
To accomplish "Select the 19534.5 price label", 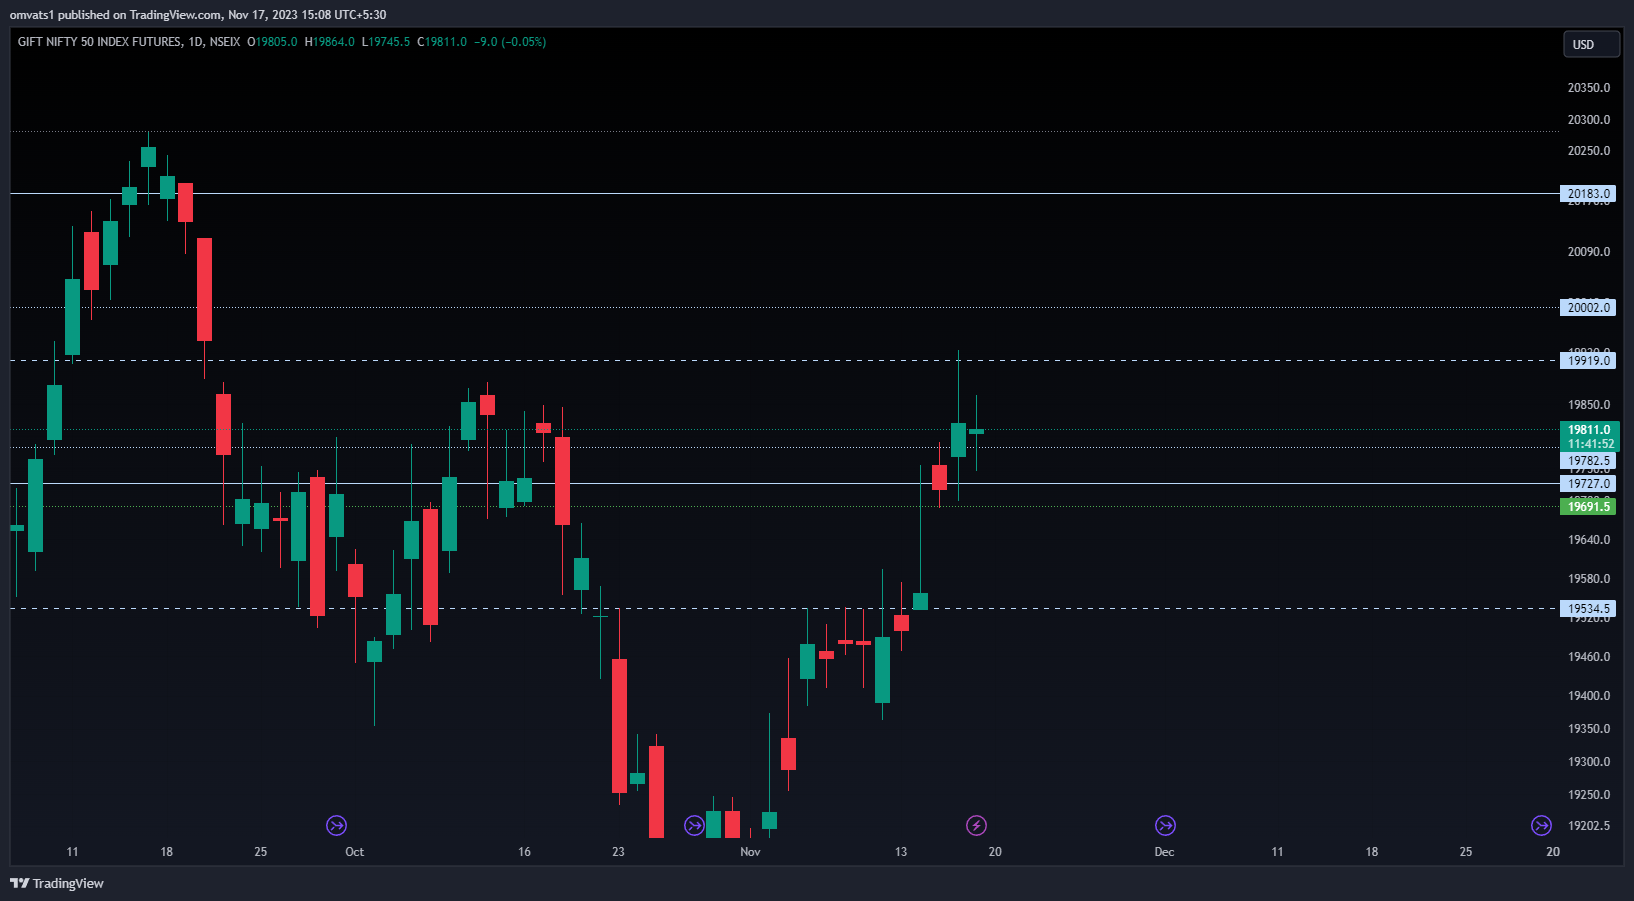I will [1588, 609].
